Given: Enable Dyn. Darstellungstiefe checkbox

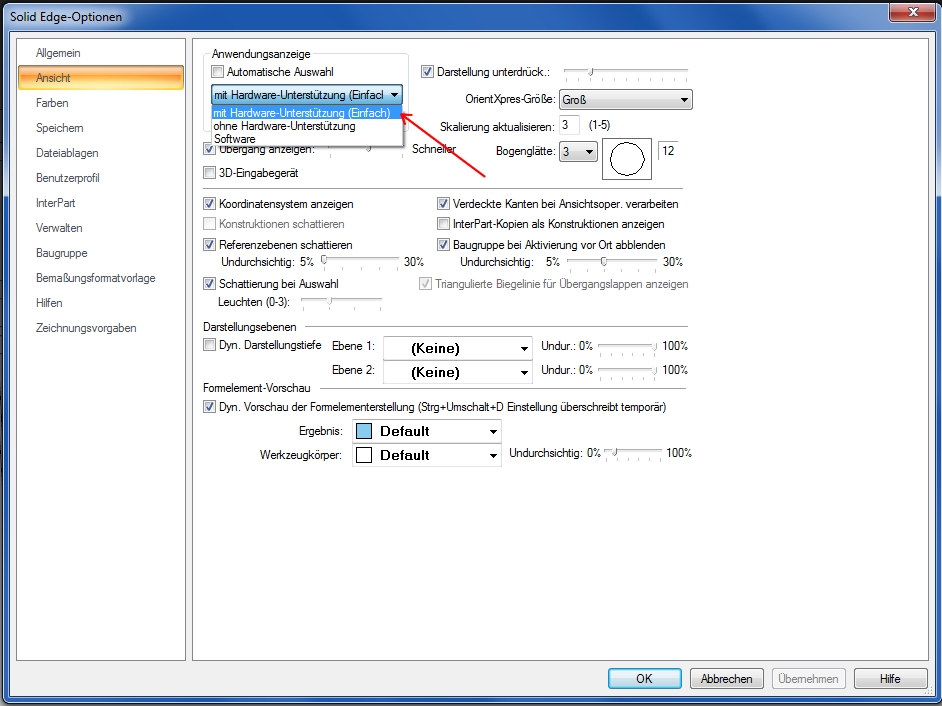Looking at the screenshot, I should [x=209, y=345].
